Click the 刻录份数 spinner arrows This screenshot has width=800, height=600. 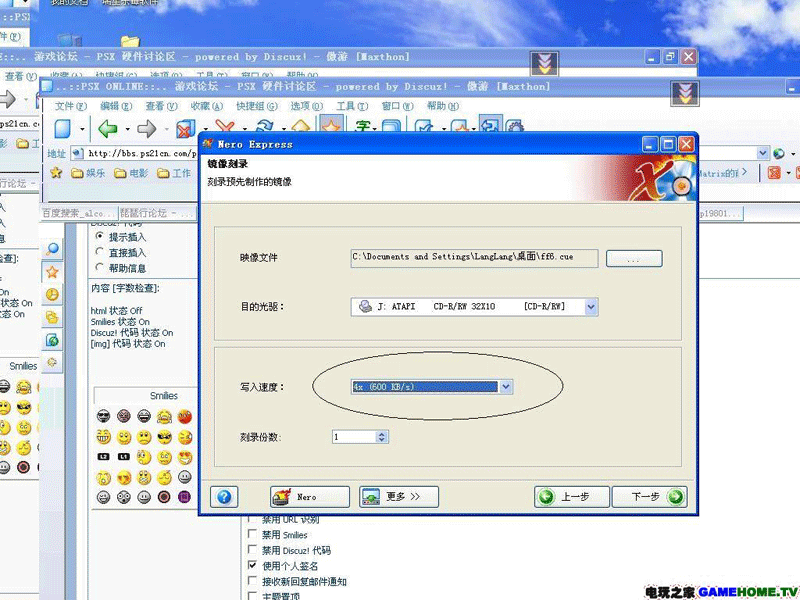(x=382, y=437)
